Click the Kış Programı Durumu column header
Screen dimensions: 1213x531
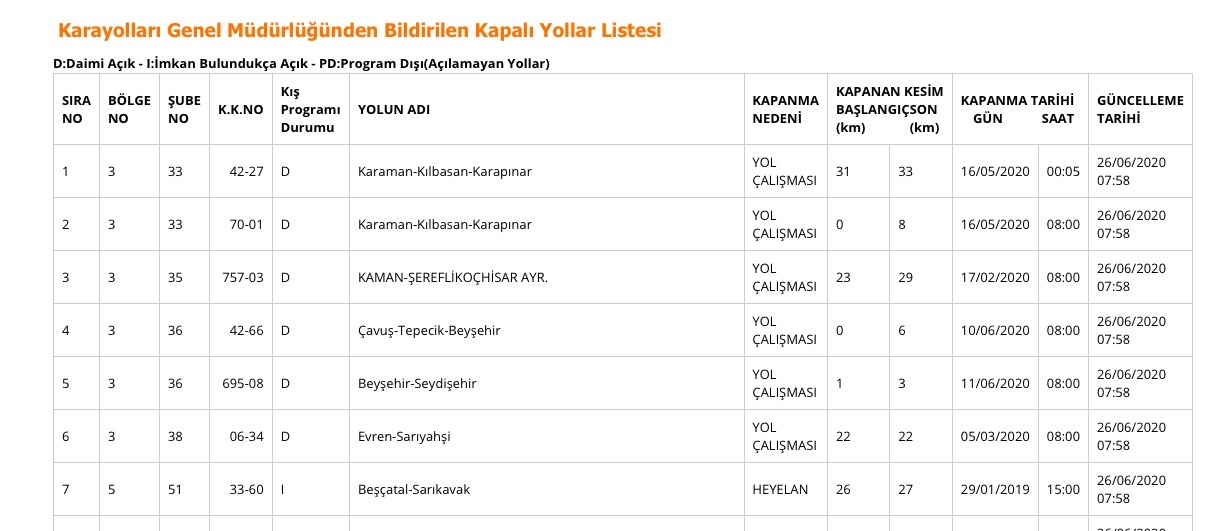click(310, 109)
